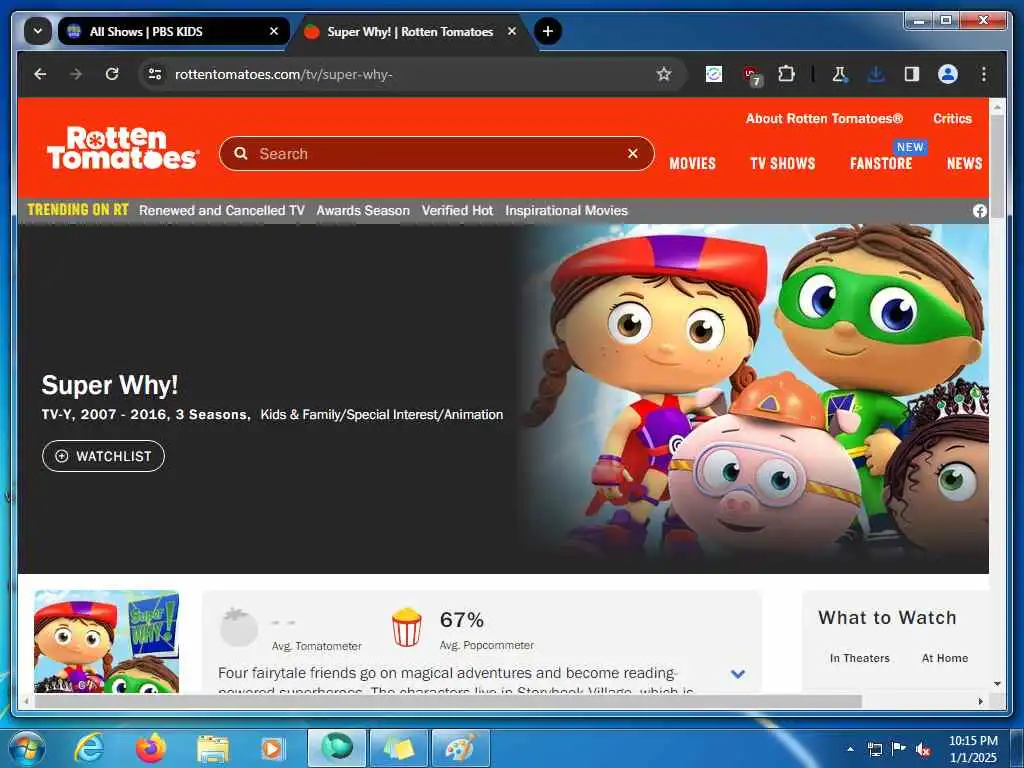This screenshot has width=1024, height=768.
Task: Click the horizontal scrollbar thumb
Action: point(448,701)
